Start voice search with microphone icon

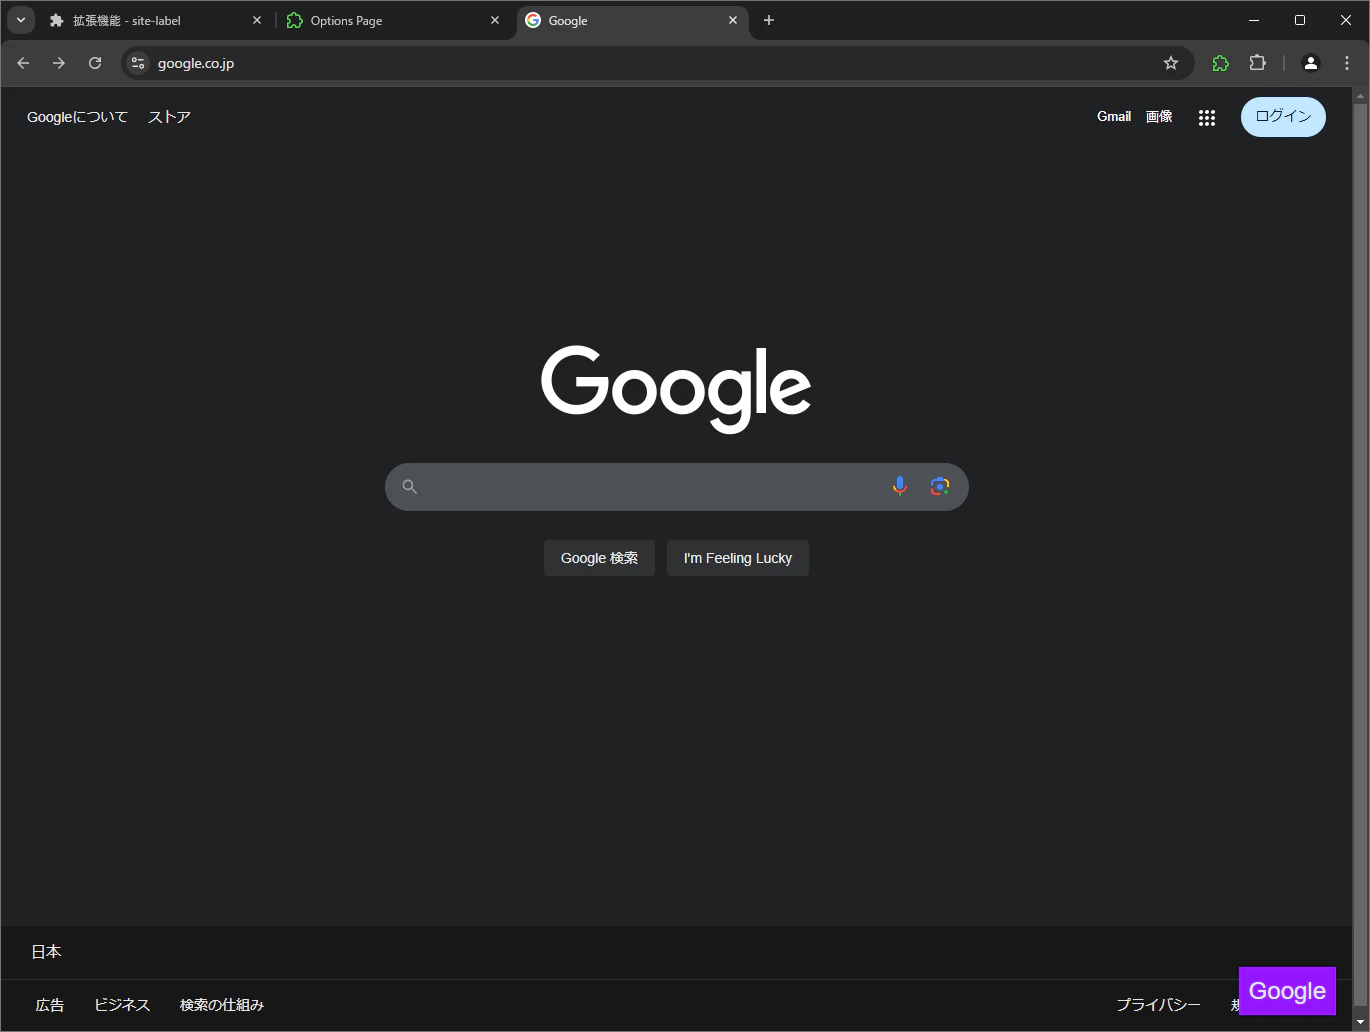pos(900,487)
